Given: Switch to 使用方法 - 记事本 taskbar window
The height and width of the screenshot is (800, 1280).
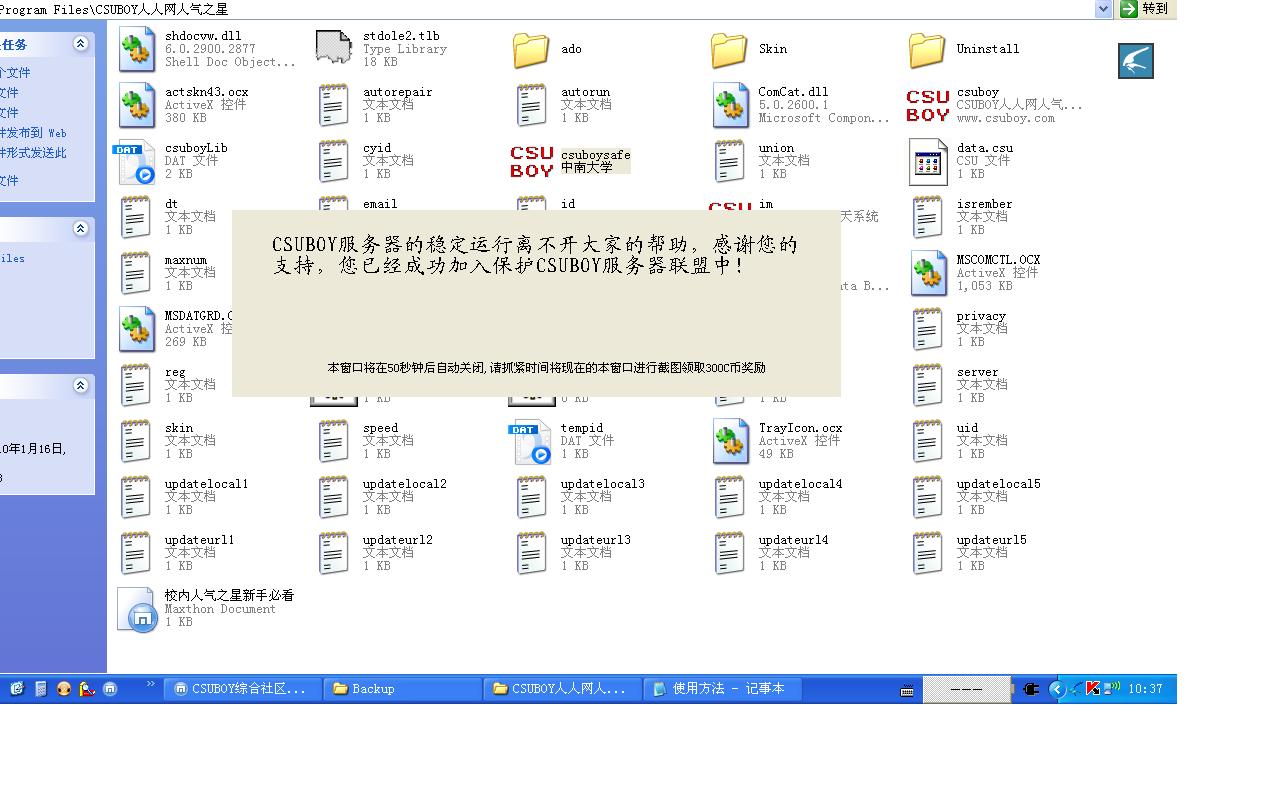Looking at the screenshot, I should (723, 689).
